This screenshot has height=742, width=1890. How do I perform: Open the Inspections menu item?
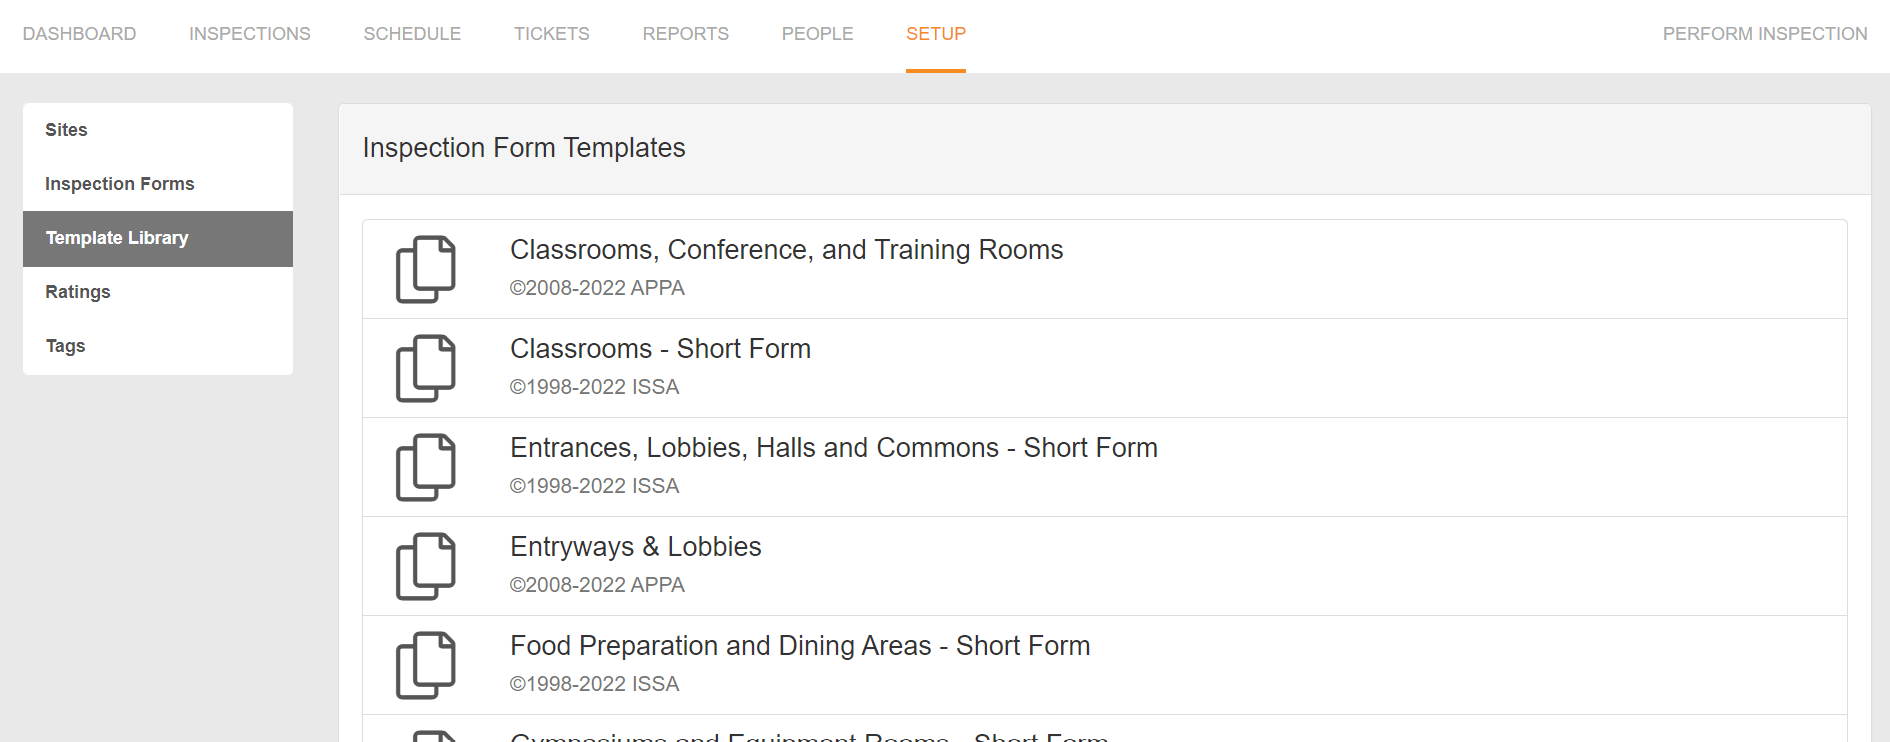coord(249,33)
